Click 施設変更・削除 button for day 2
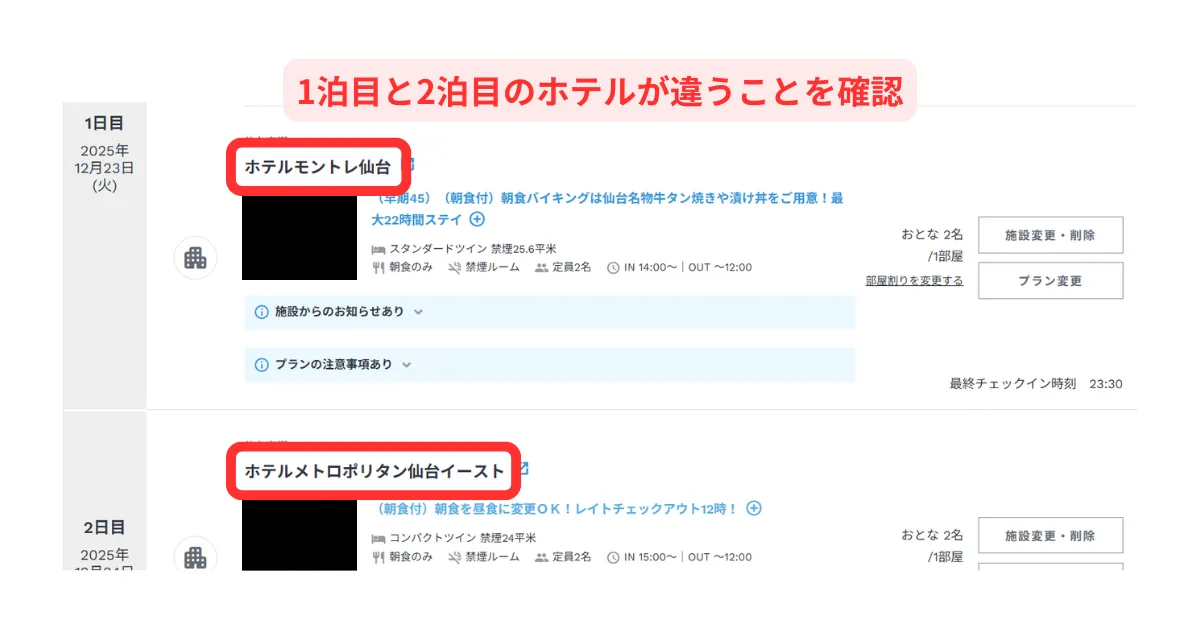The width and height of the screenshot is (1200, 630). tap(1050, 536)
